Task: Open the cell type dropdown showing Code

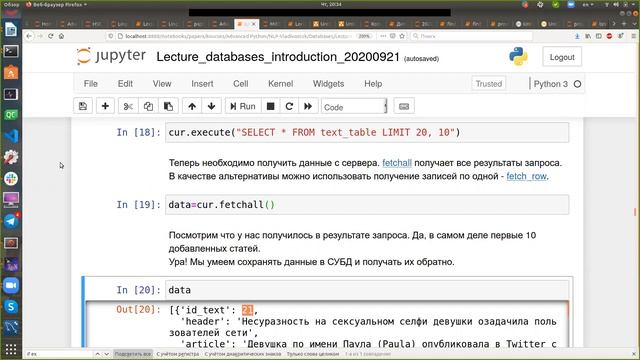Action: click(x=354, y=107)
